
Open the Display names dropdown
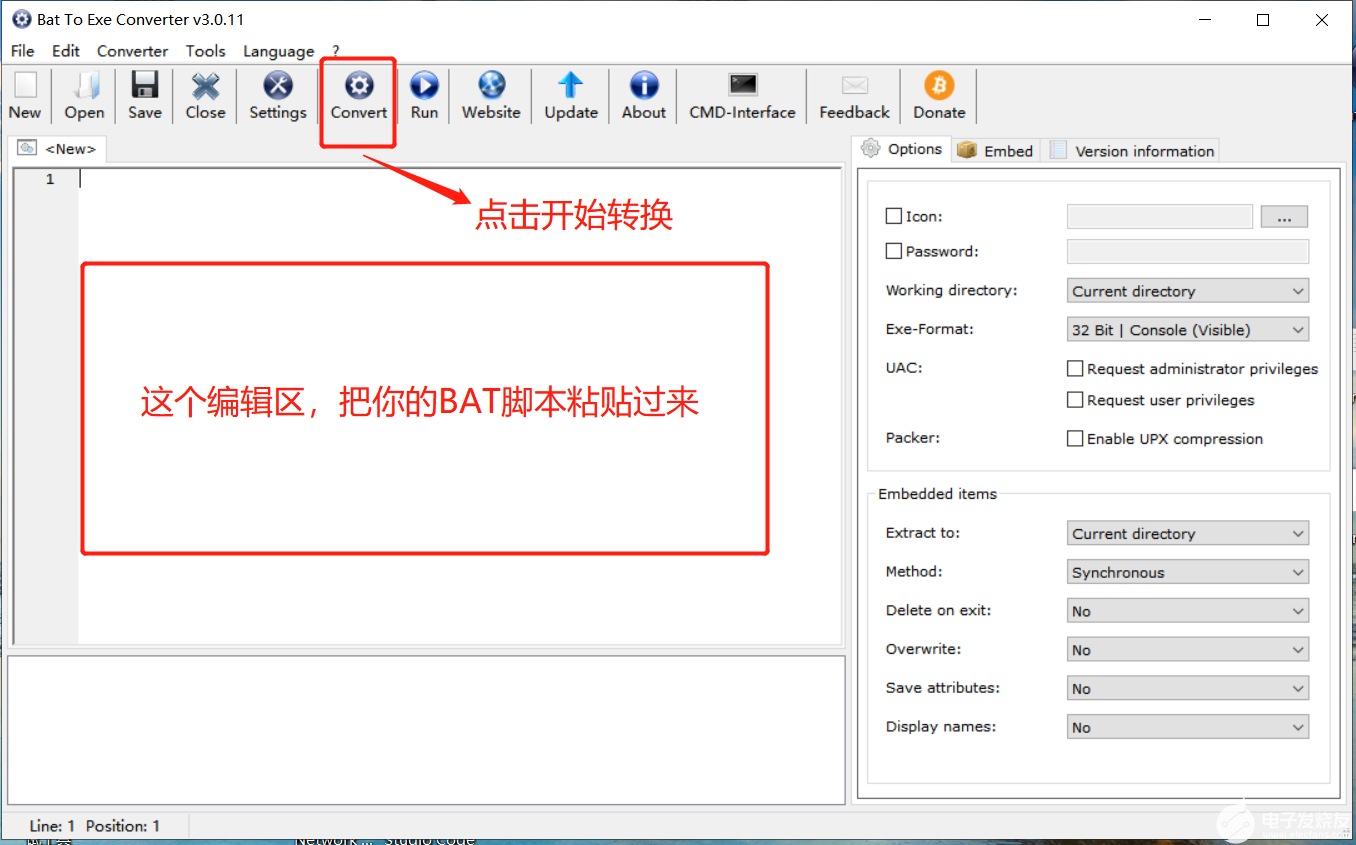click(1188, 728)
